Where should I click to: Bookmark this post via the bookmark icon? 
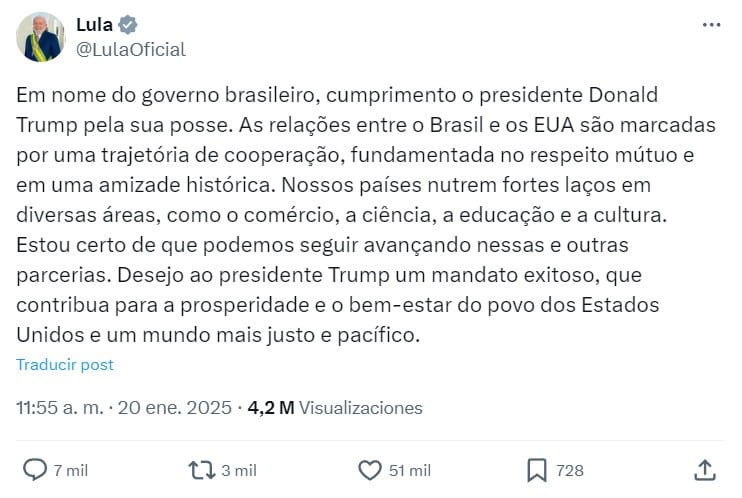[x=536, y=469]
